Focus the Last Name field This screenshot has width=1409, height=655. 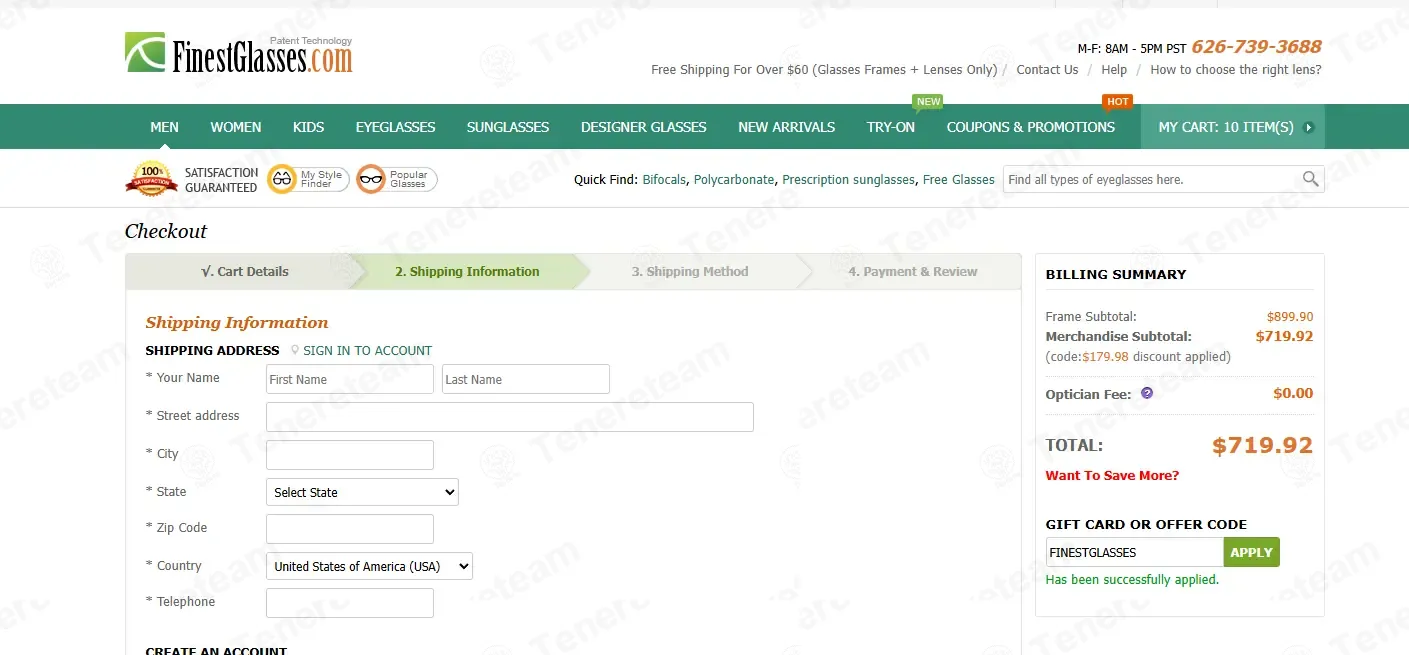click(x=526, y=379)
